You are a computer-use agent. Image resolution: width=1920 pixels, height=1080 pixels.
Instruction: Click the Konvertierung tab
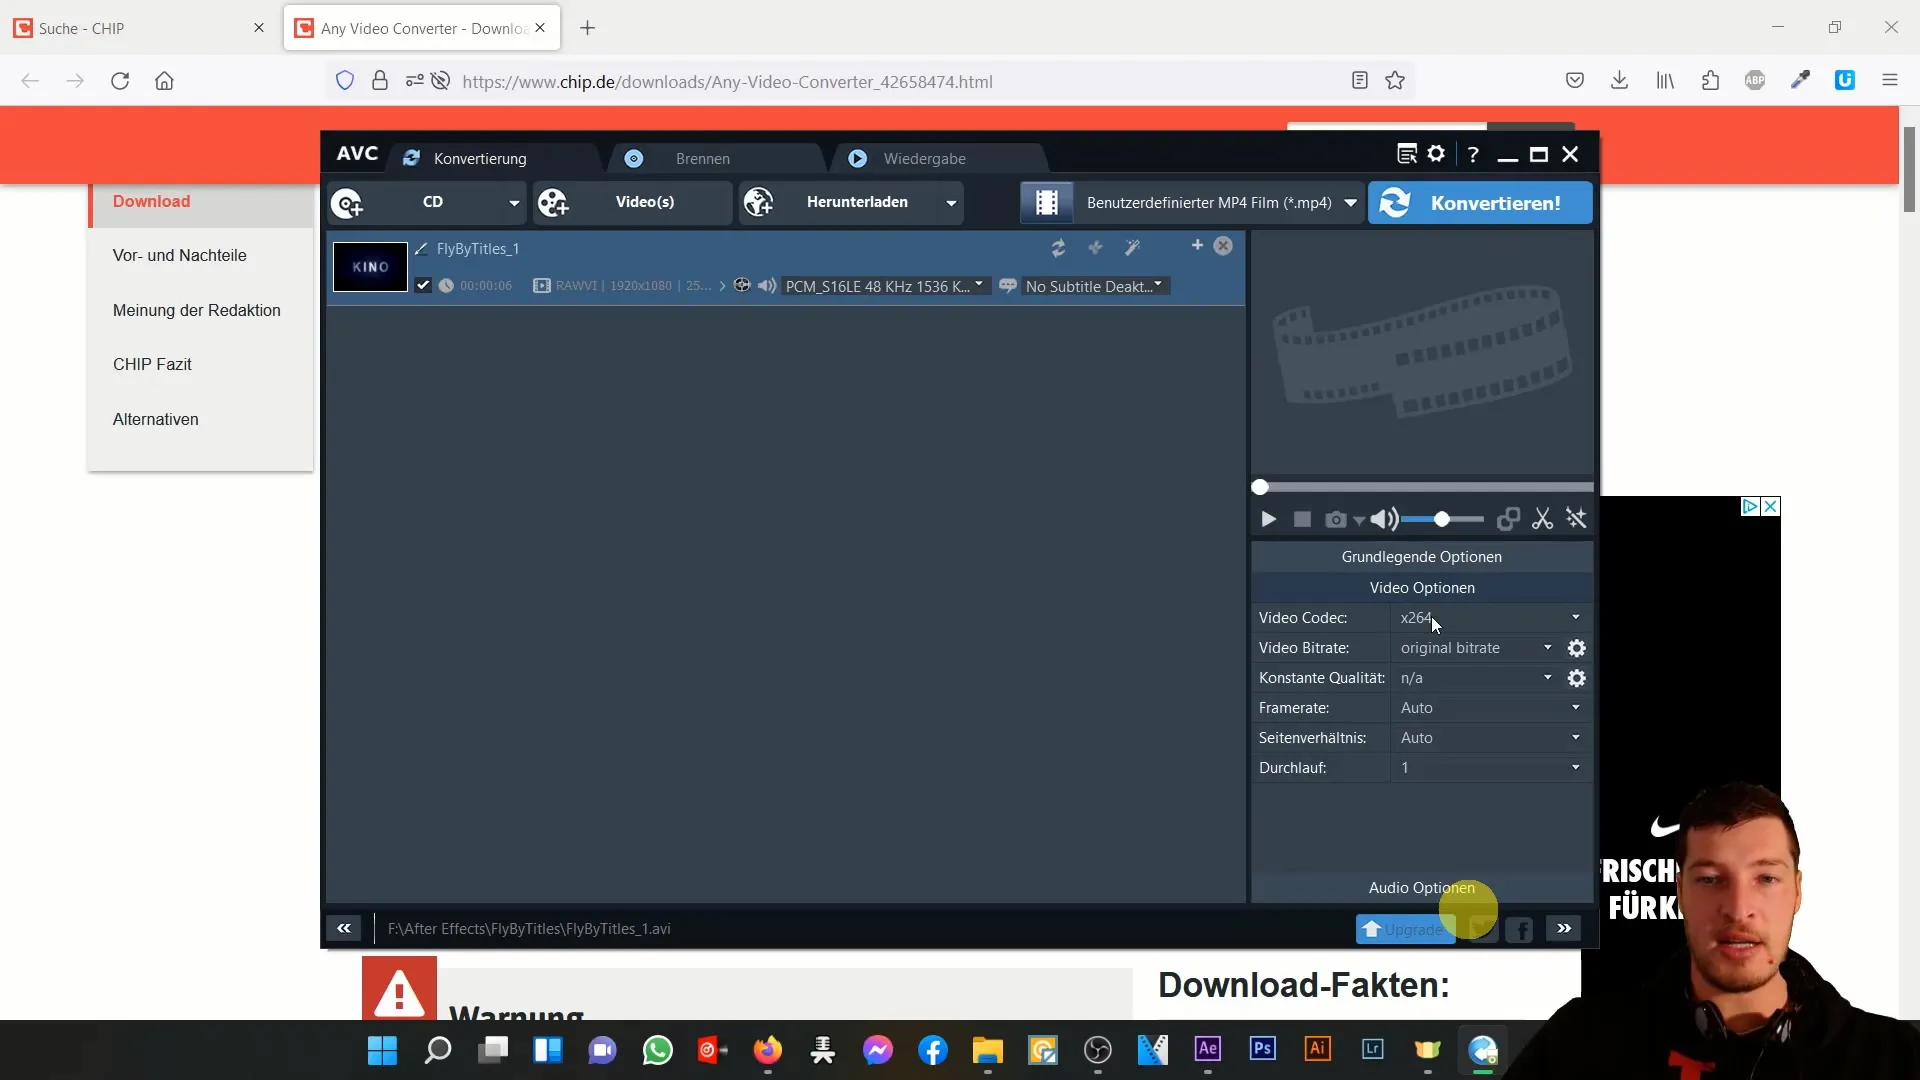tap(480, 157)
